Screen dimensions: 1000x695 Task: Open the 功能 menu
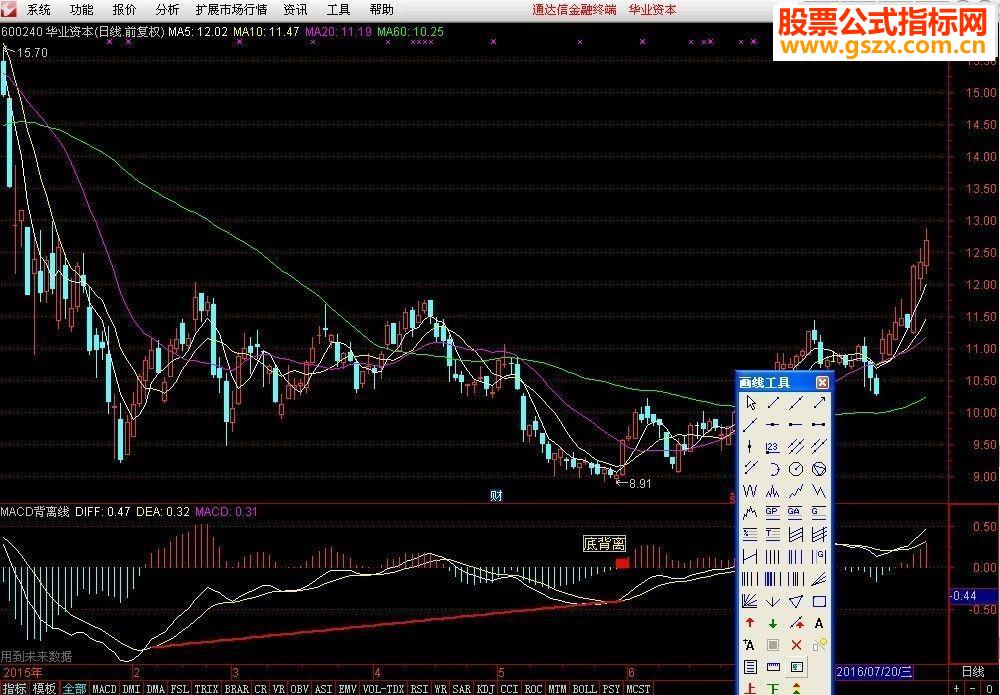click(81, 10)
